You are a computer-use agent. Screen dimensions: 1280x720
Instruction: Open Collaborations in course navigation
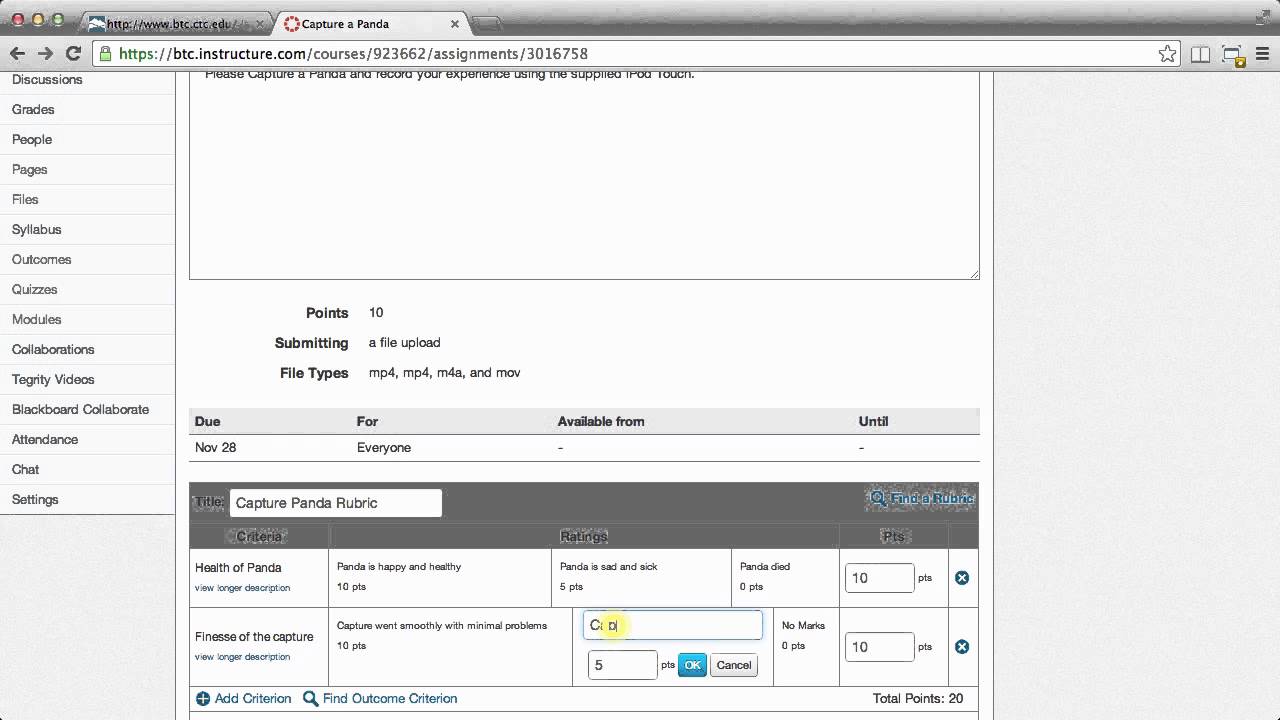[53, 349]
